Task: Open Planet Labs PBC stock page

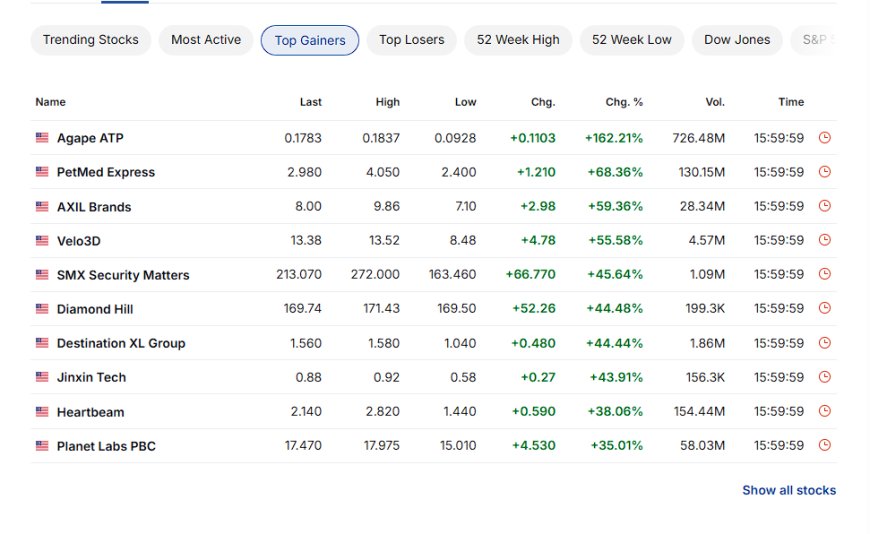Action: pos(107,446)
